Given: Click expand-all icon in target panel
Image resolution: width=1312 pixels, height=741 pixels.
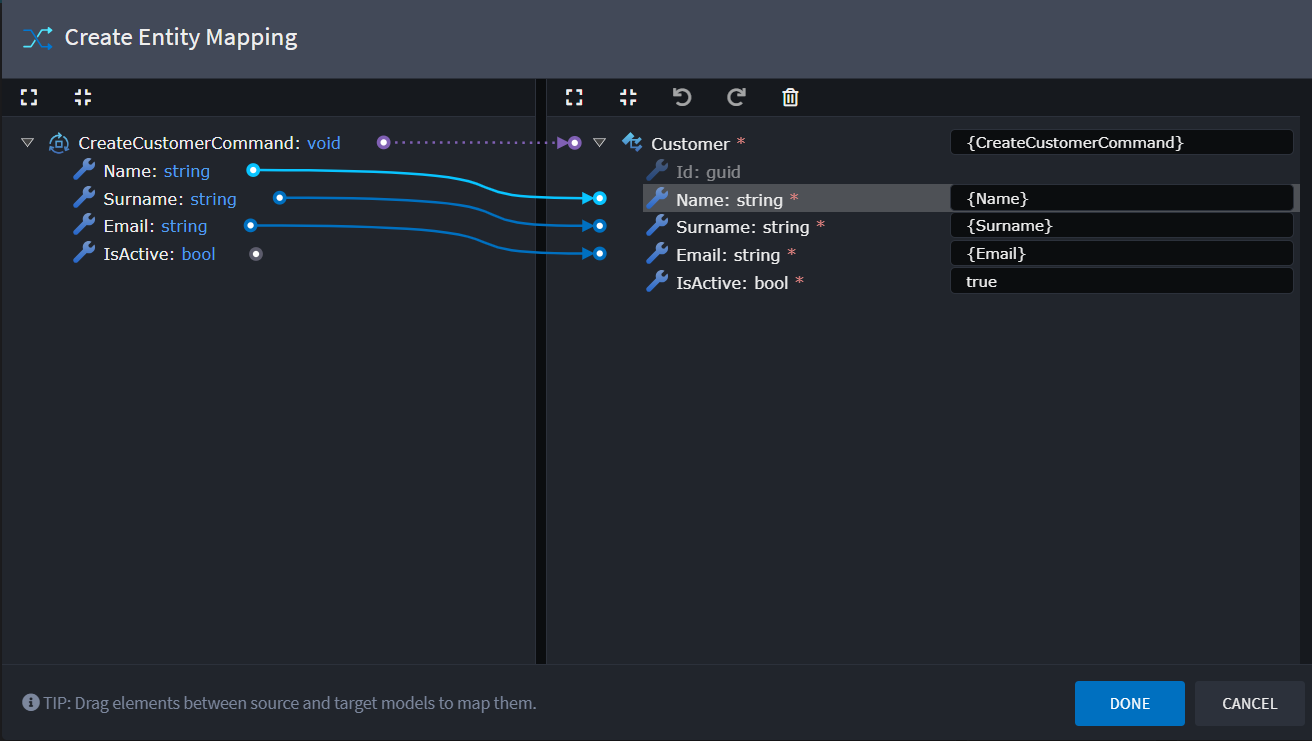Looking at the screenshot, I should pos(574,97).
